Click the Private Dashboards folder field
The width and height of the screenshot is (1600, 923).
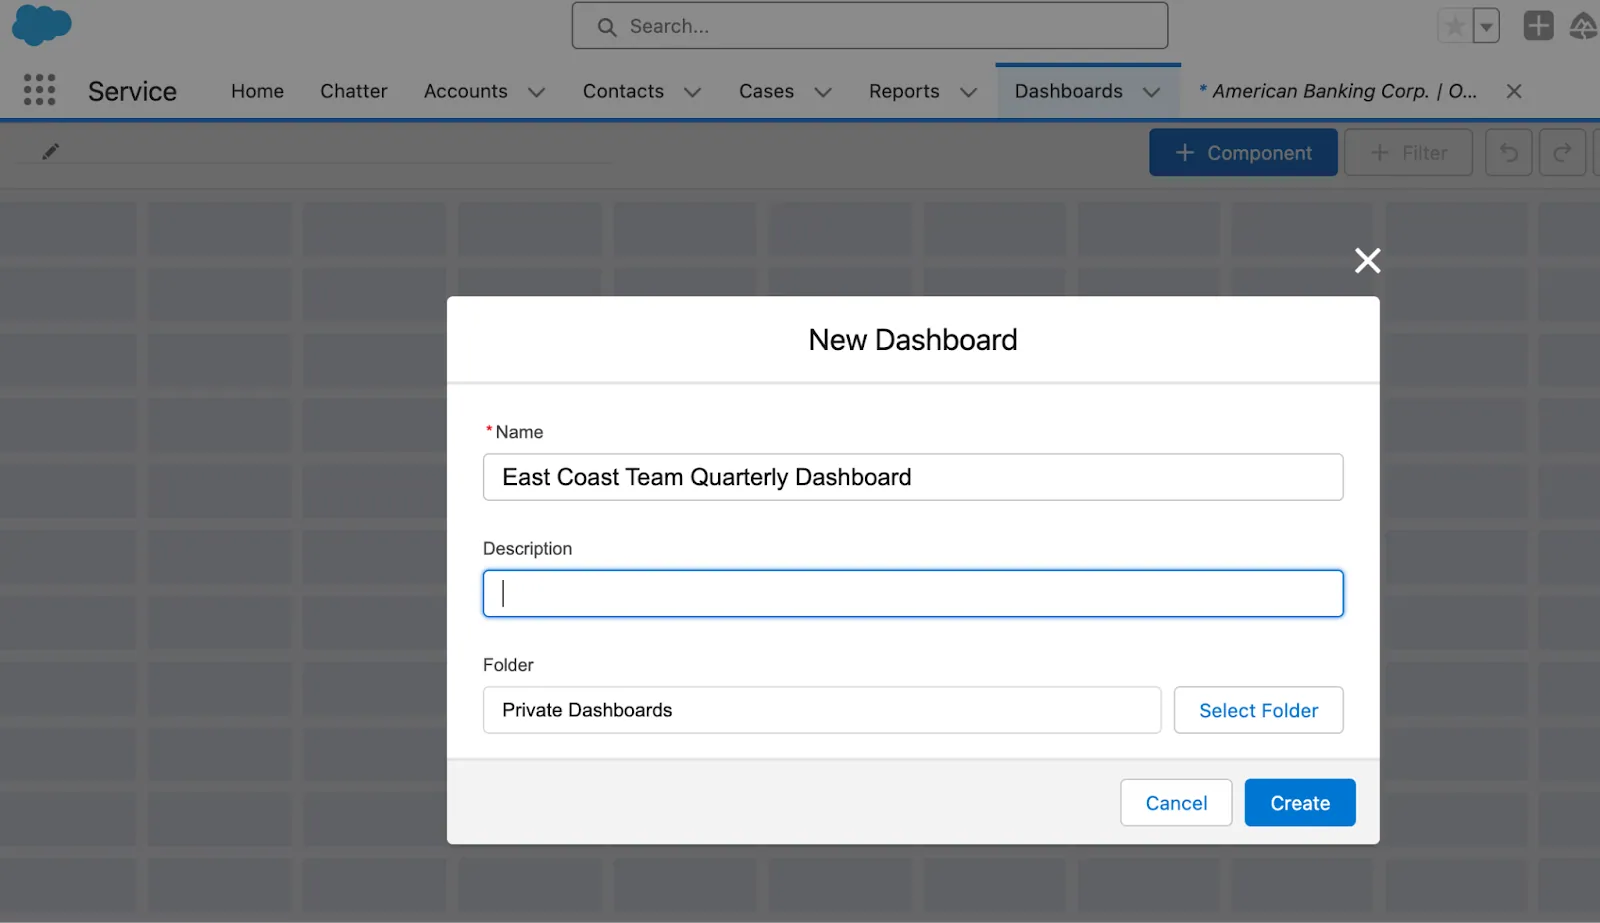(822, 710)
